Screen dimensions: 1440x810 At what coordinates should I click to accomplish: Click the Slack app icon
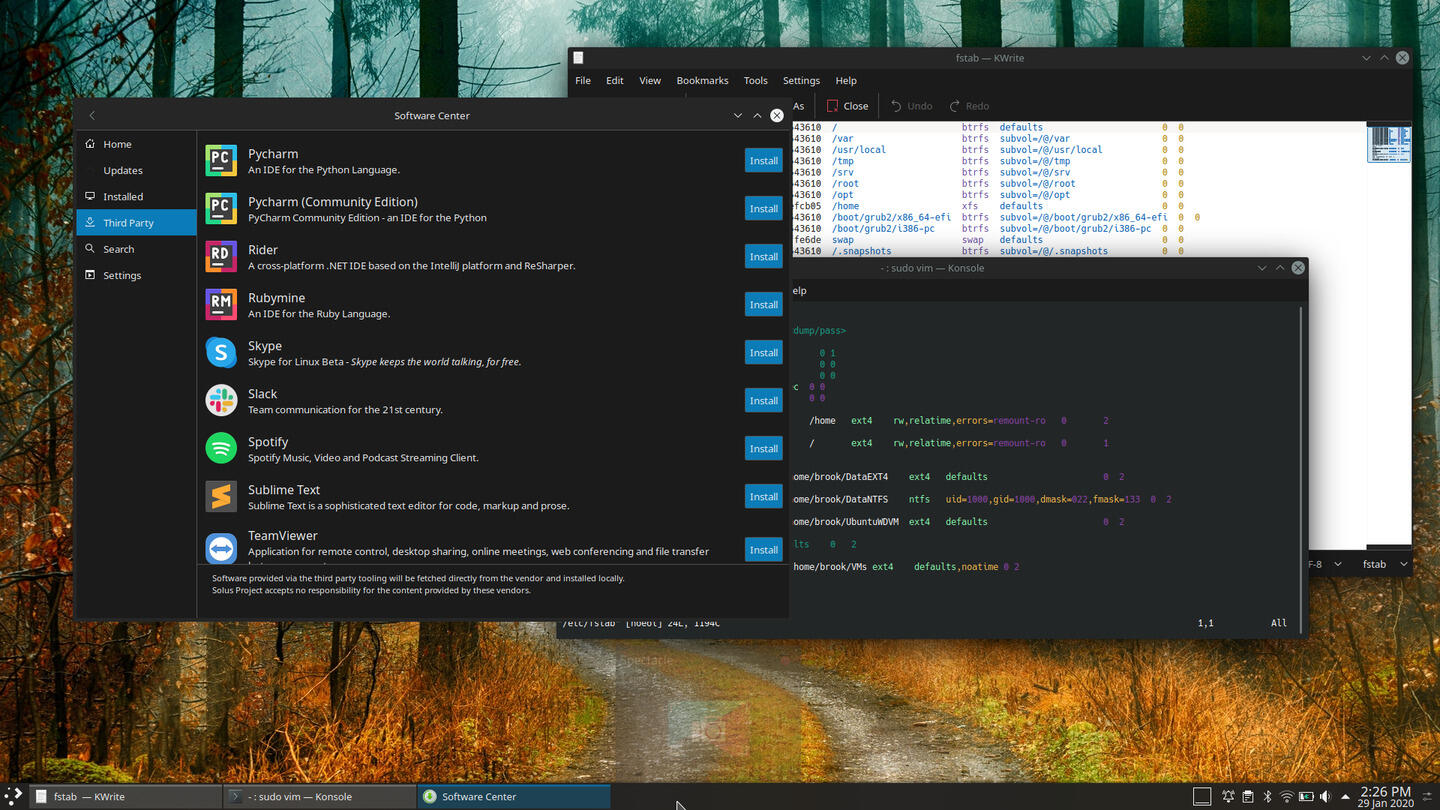point(221,401)
